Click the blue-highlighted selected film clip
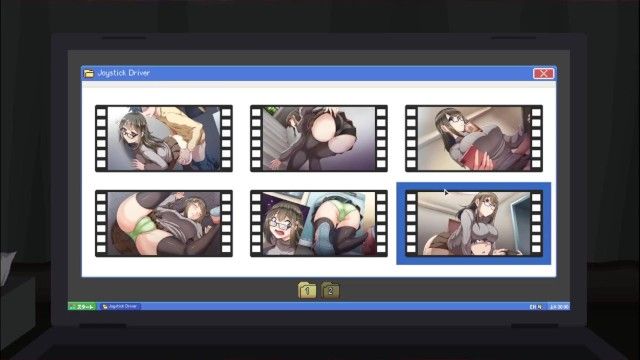 (474, 224)
